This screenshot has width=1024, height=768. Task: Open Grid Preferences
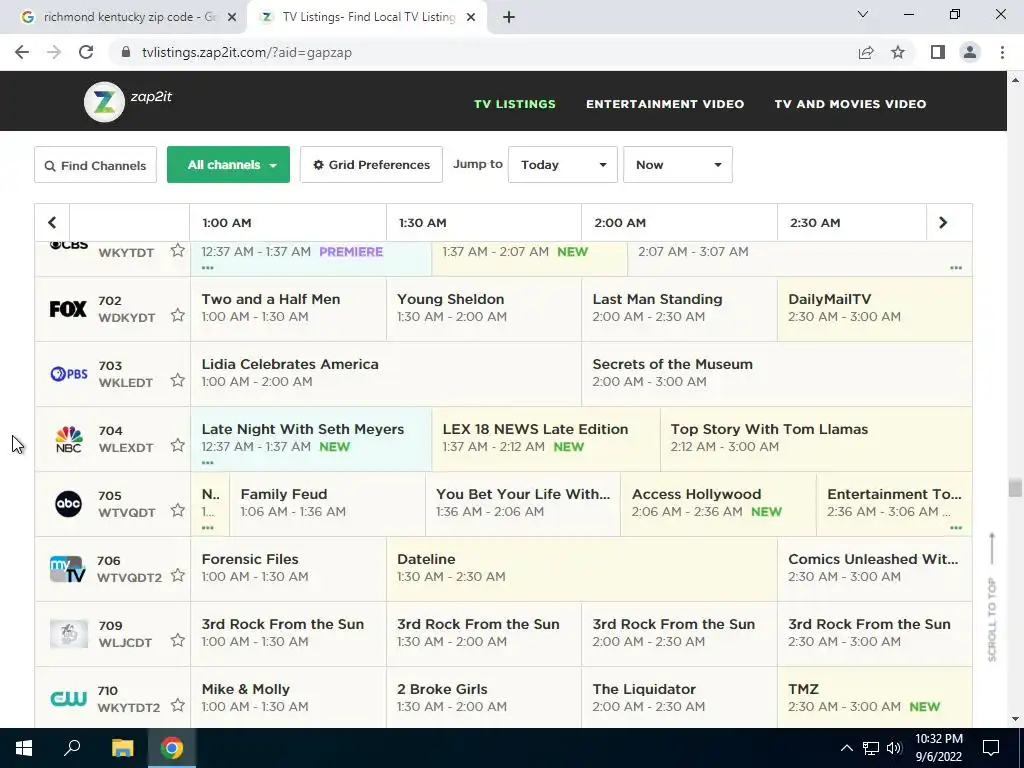pos(372,165)
